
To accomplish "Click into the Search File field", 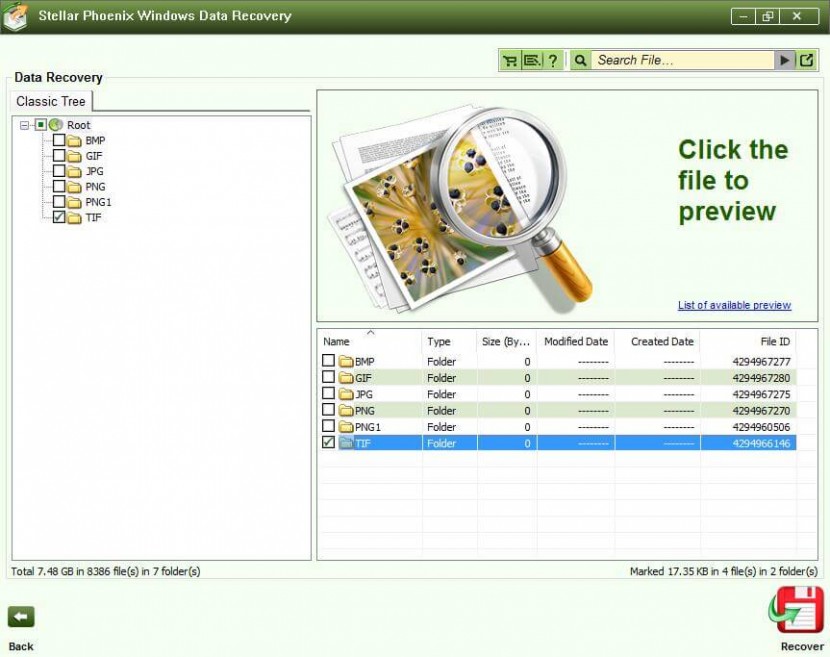I will click(x=682, y=60).
